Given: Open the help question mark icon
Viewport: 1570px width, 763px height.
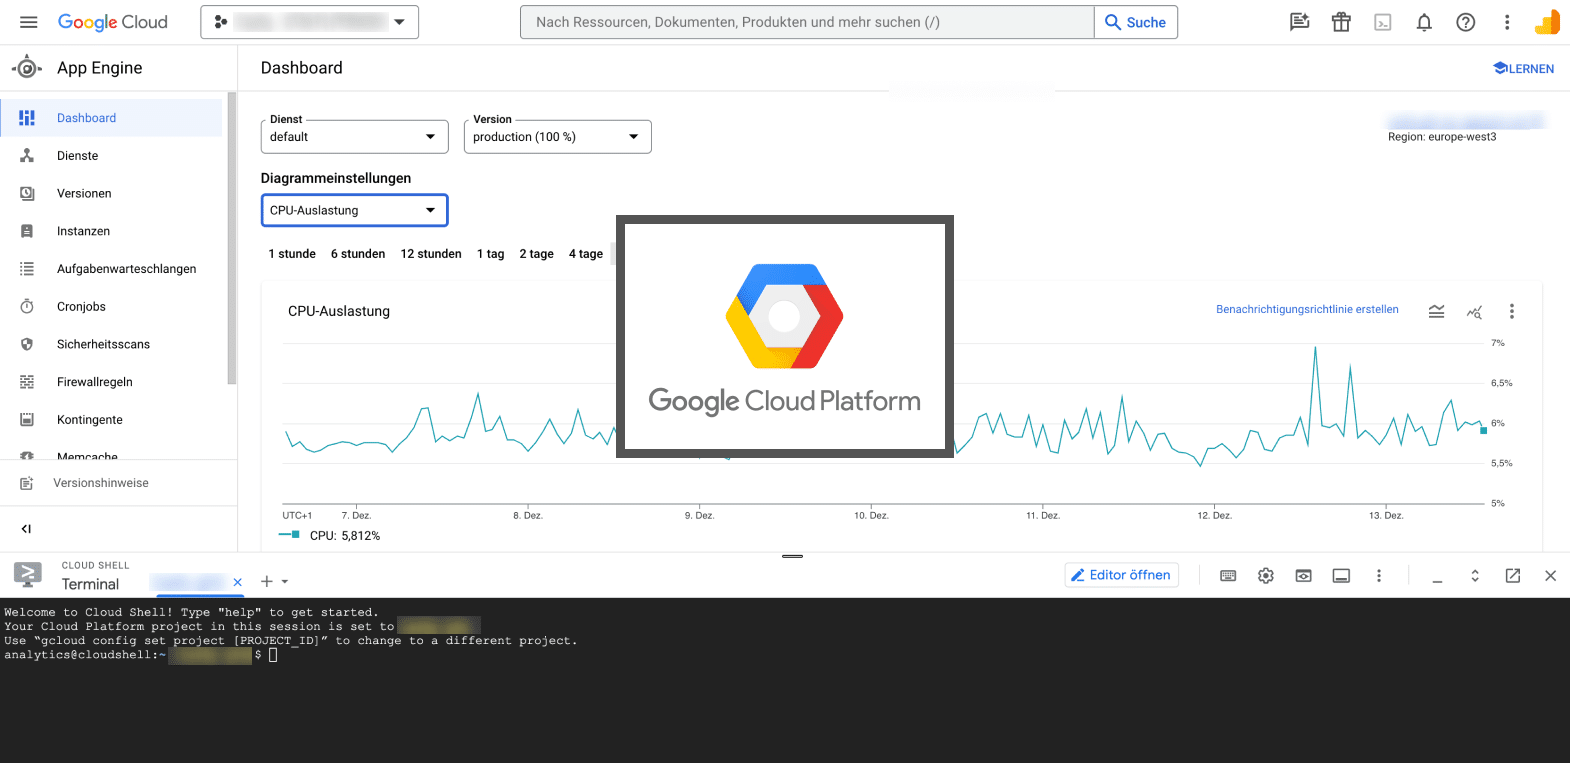Looking at the screenshot, I should pos(1466,22).
